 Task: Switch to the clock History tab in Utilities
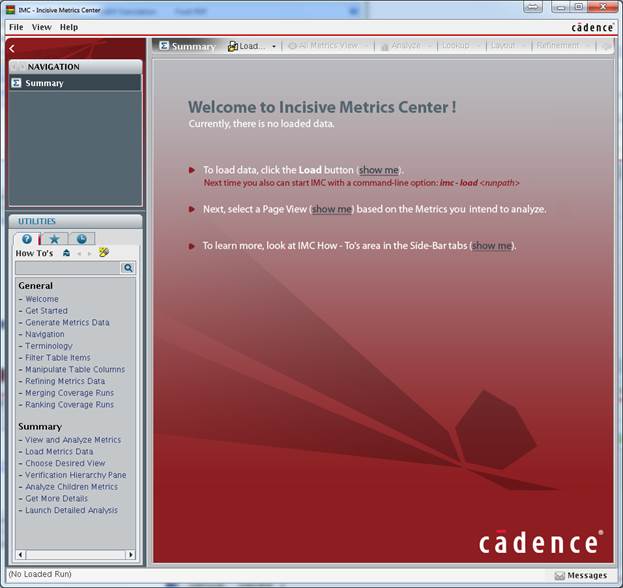point(81,239)
